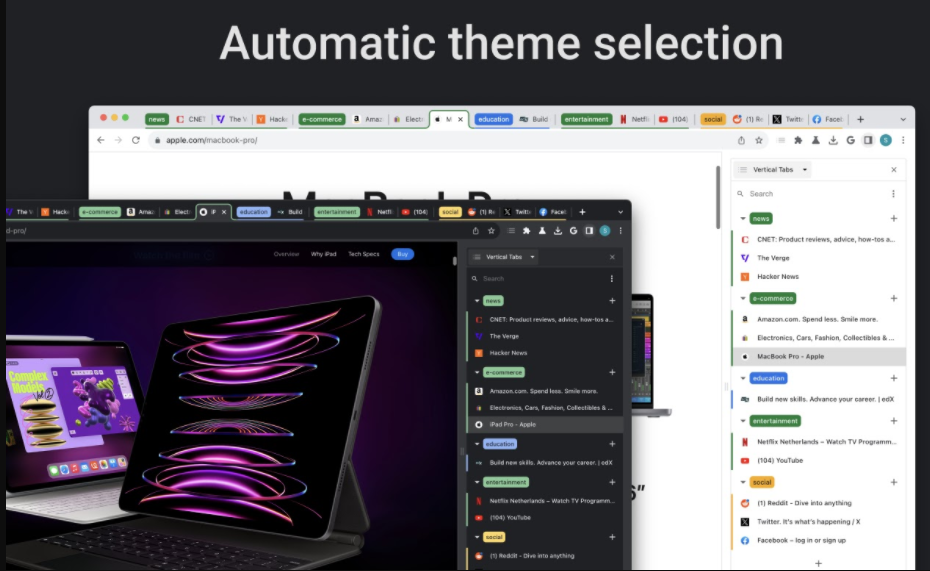The width and height of the screenshot is (930, 571).
Task: Switch to the Netflix tab in the light tab strip
Action: coord(634,119)
